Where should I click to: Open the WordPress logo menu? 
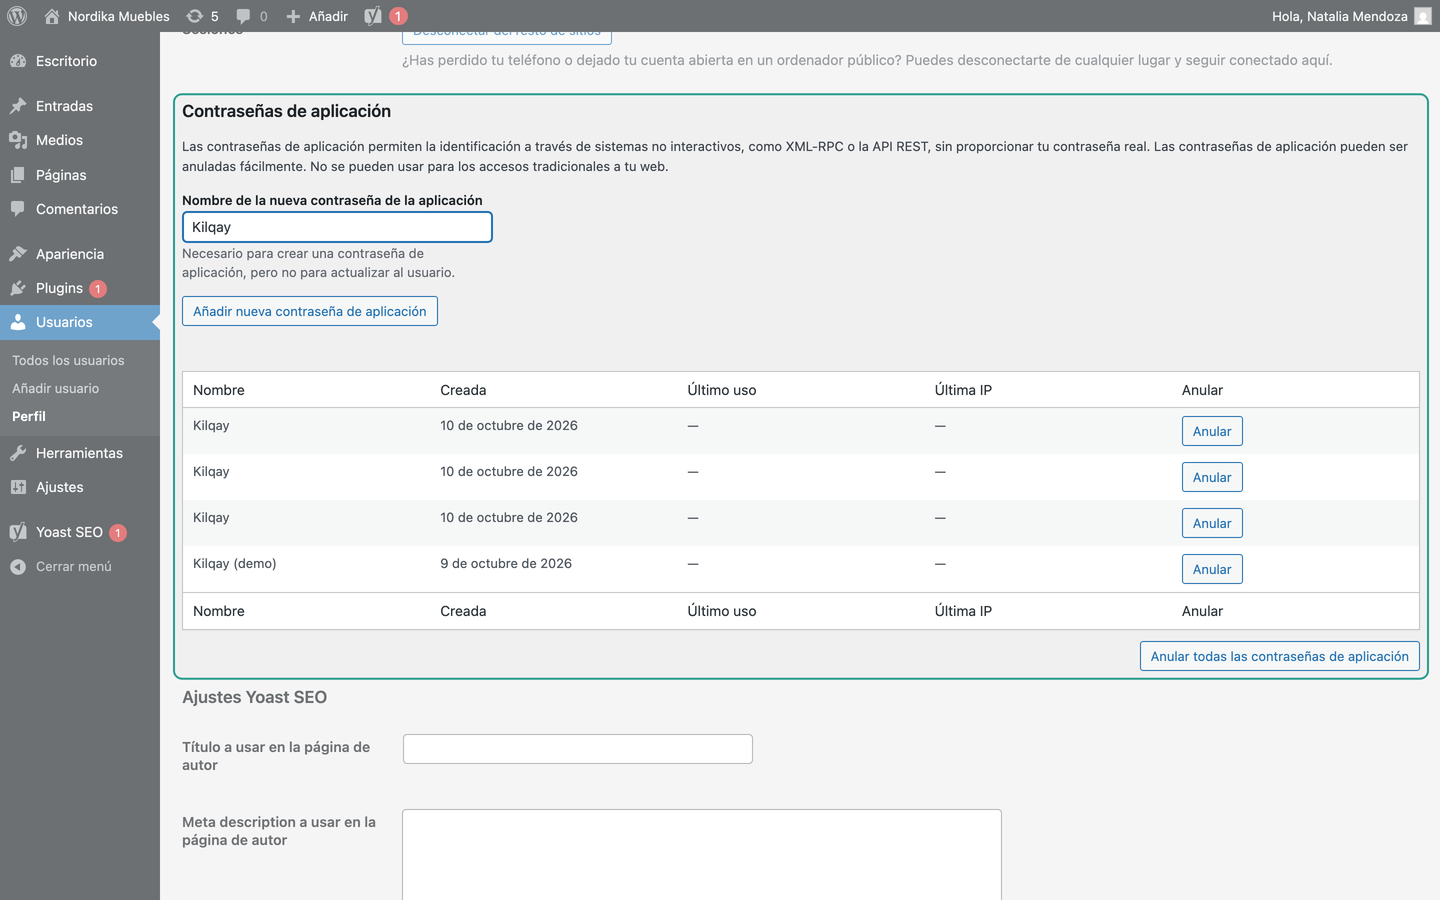pos(17,16)
